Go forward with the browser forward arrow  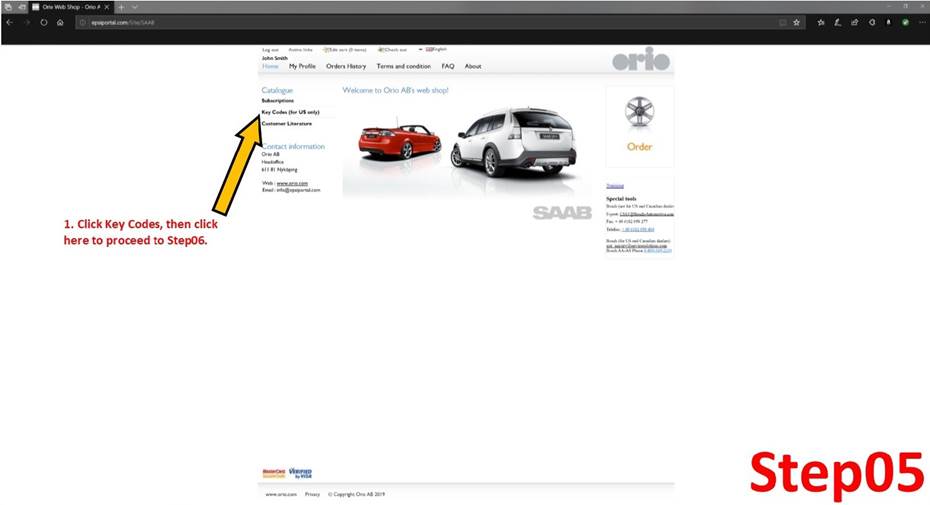pyautogui.click(x=27, y=23)
